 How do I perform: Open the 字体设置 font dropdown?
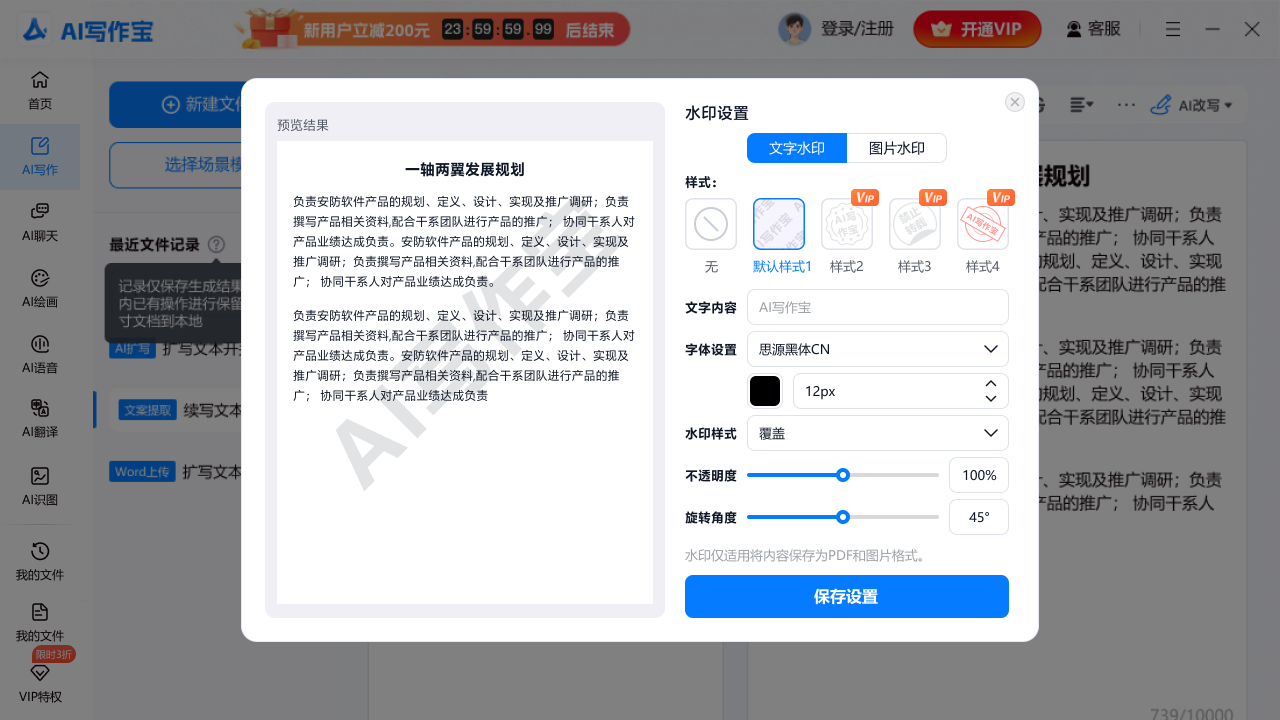point(878,349)
